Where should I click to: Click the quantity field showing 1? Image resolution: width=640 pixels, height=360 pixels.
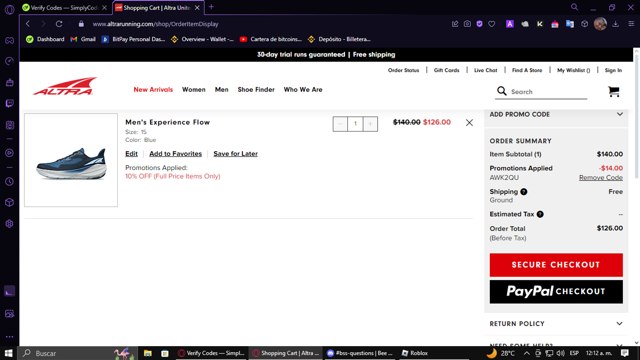coord(355,124)
